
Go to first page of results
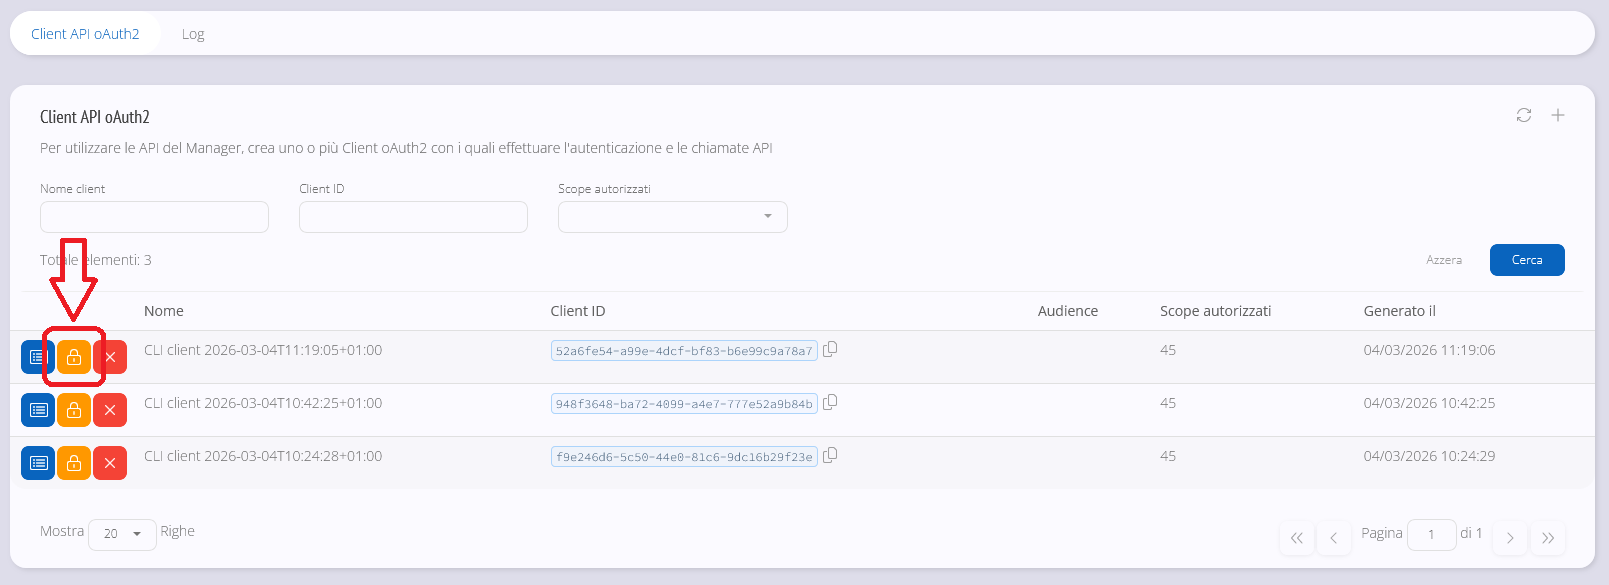click(x=1296, y=537)
